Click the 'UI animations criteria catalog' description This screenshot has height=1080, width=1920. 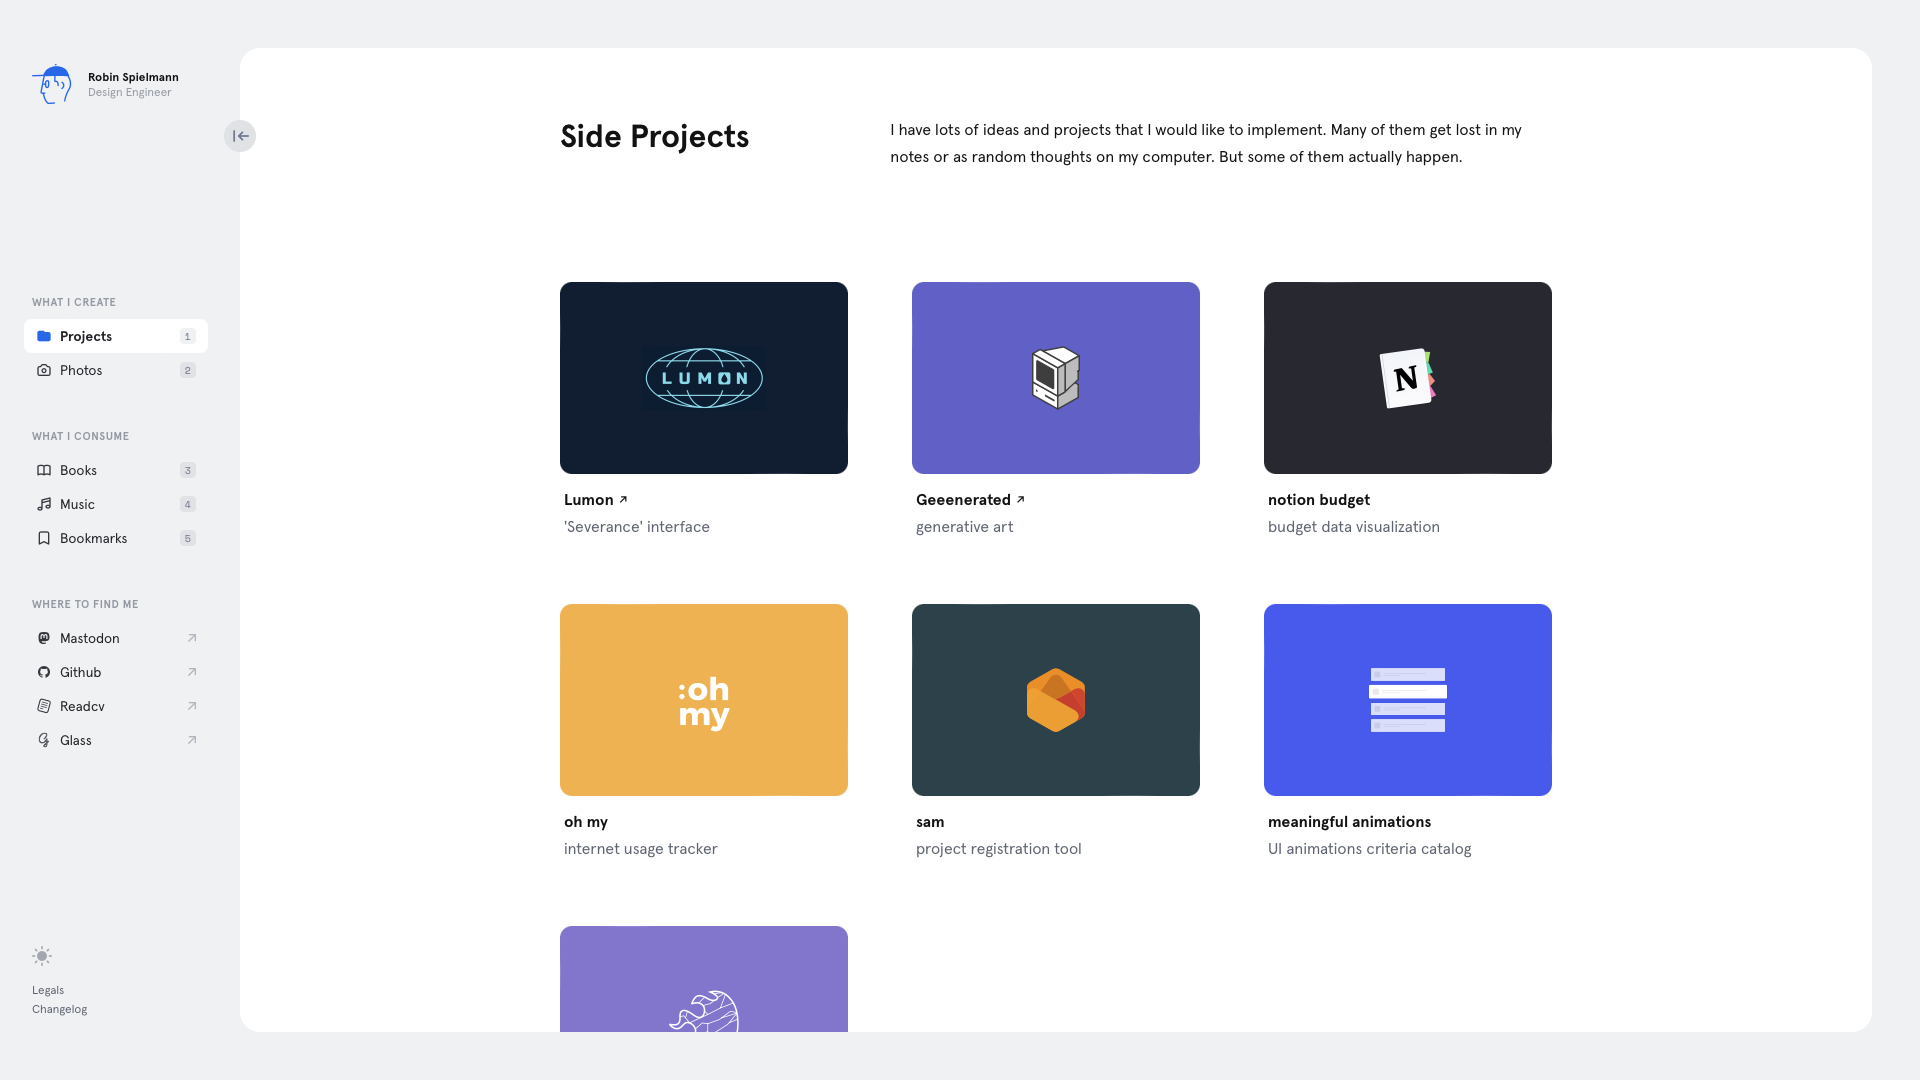pos(1369,849)
